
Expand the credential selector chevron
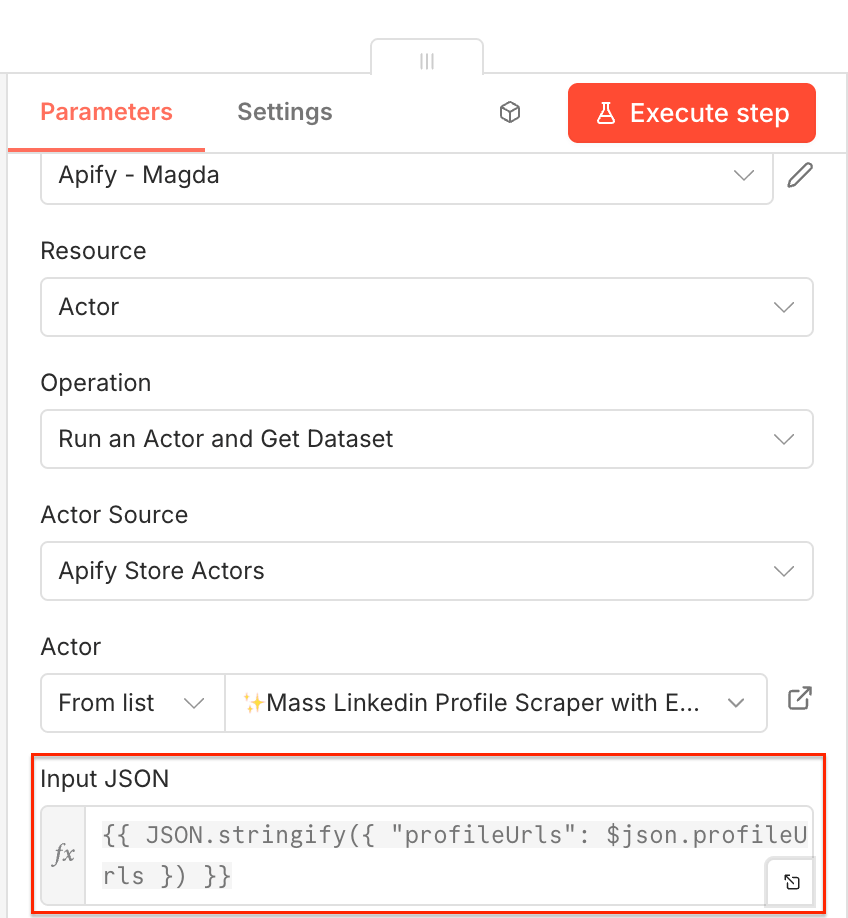point(743,175)
